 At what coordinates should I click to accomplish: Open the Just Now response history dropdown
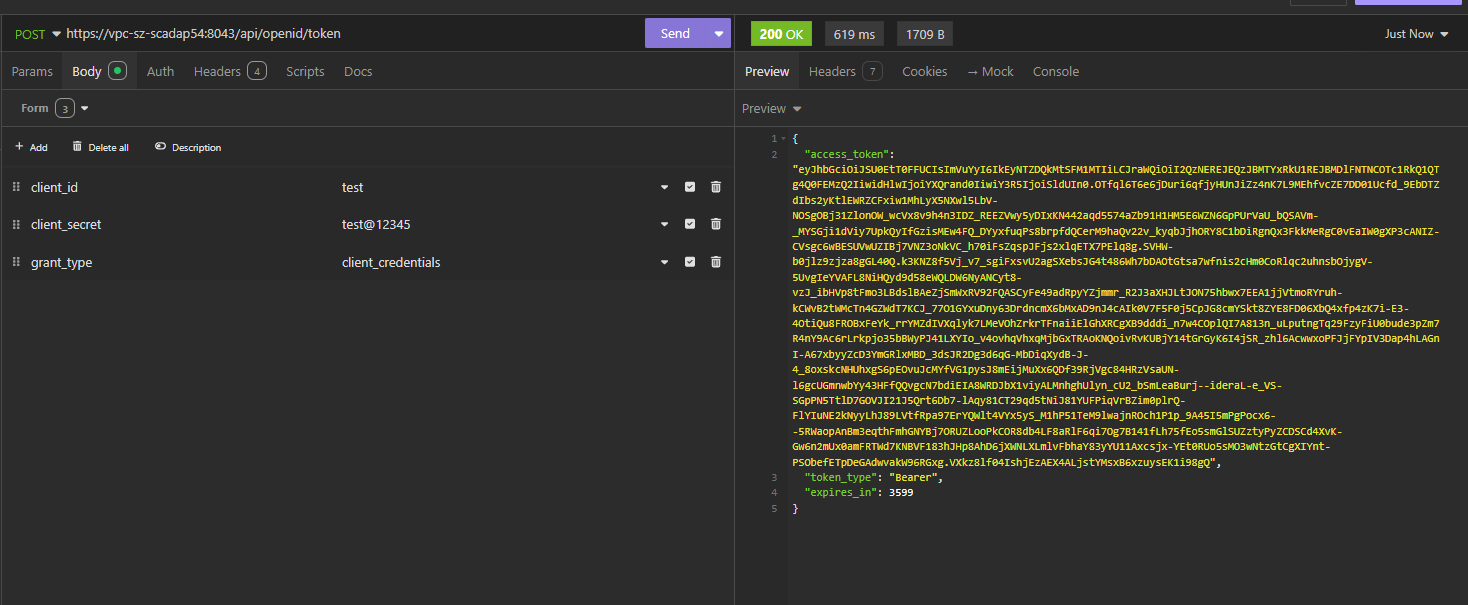[1416, 34]
